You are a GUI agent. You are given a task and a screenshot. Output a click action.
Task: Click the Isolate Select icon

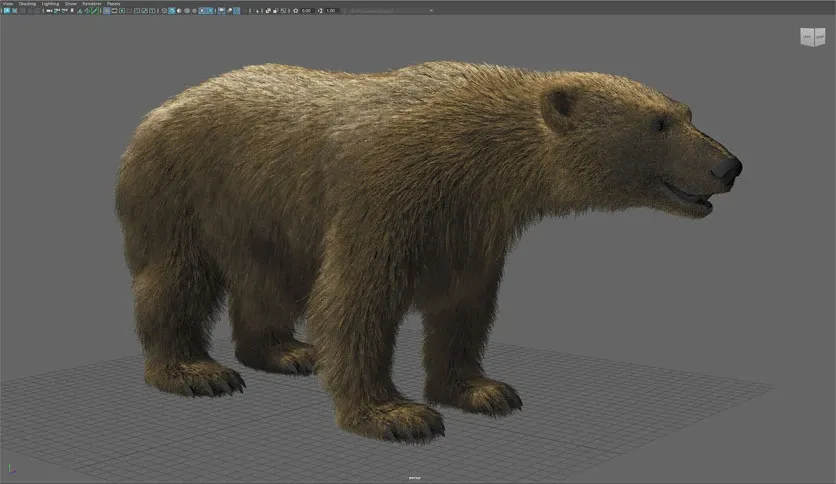pos(268,11)
